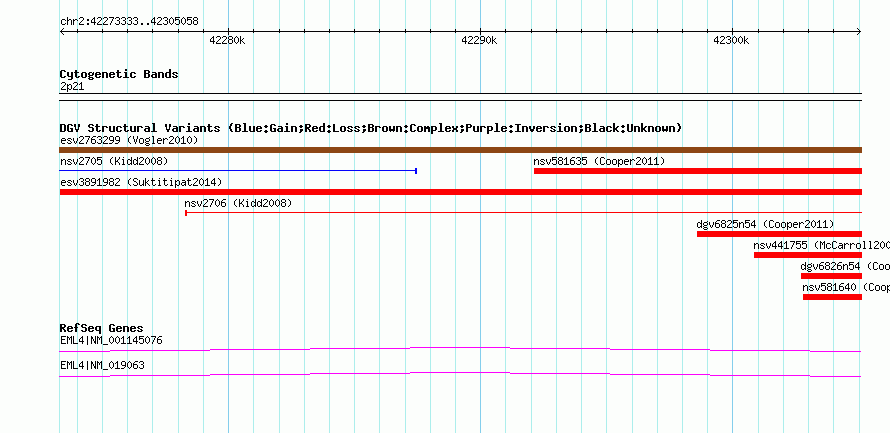Click the DGV Structural Variants track title
Image resolution: width=890 pixels, height=433 pixels.
coord(371,128)
